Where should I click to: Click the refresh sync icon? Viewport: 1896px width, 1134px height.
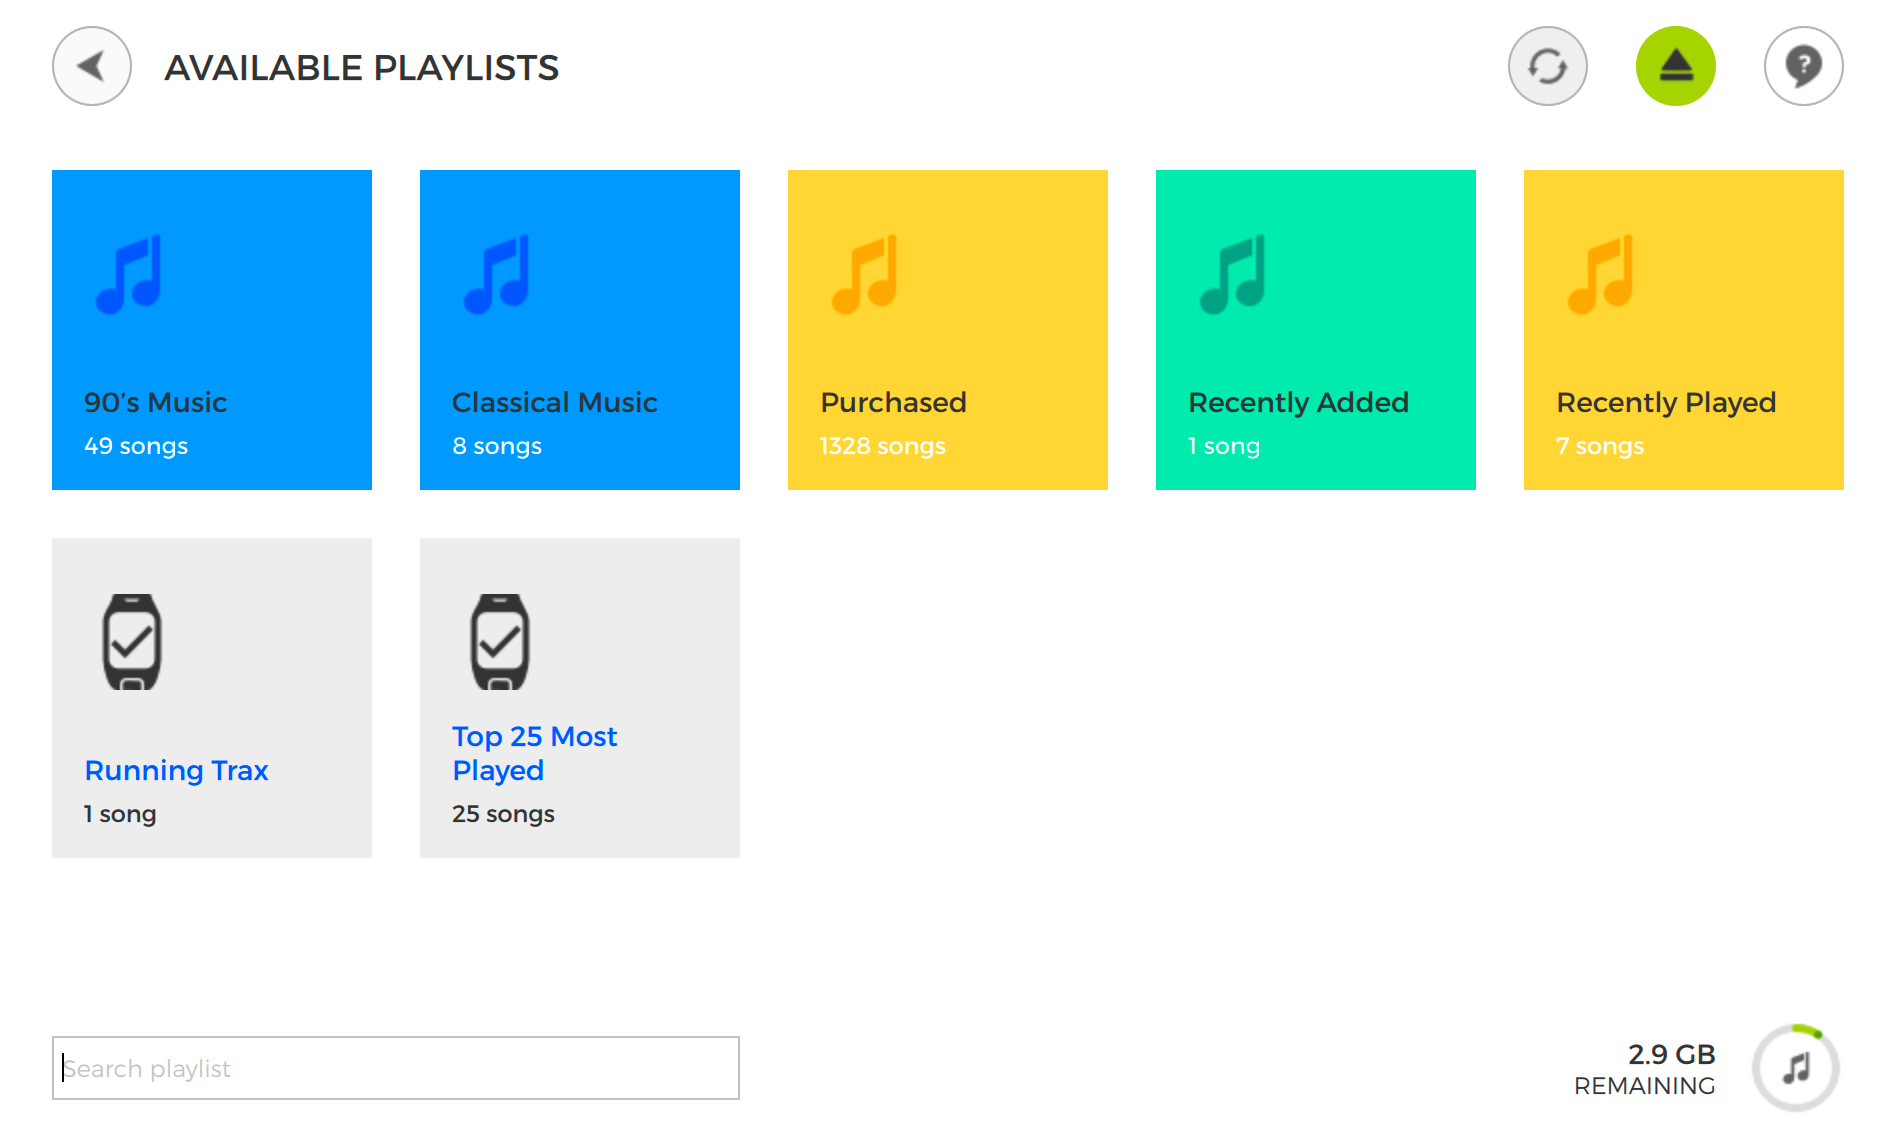coord(1547,66)
